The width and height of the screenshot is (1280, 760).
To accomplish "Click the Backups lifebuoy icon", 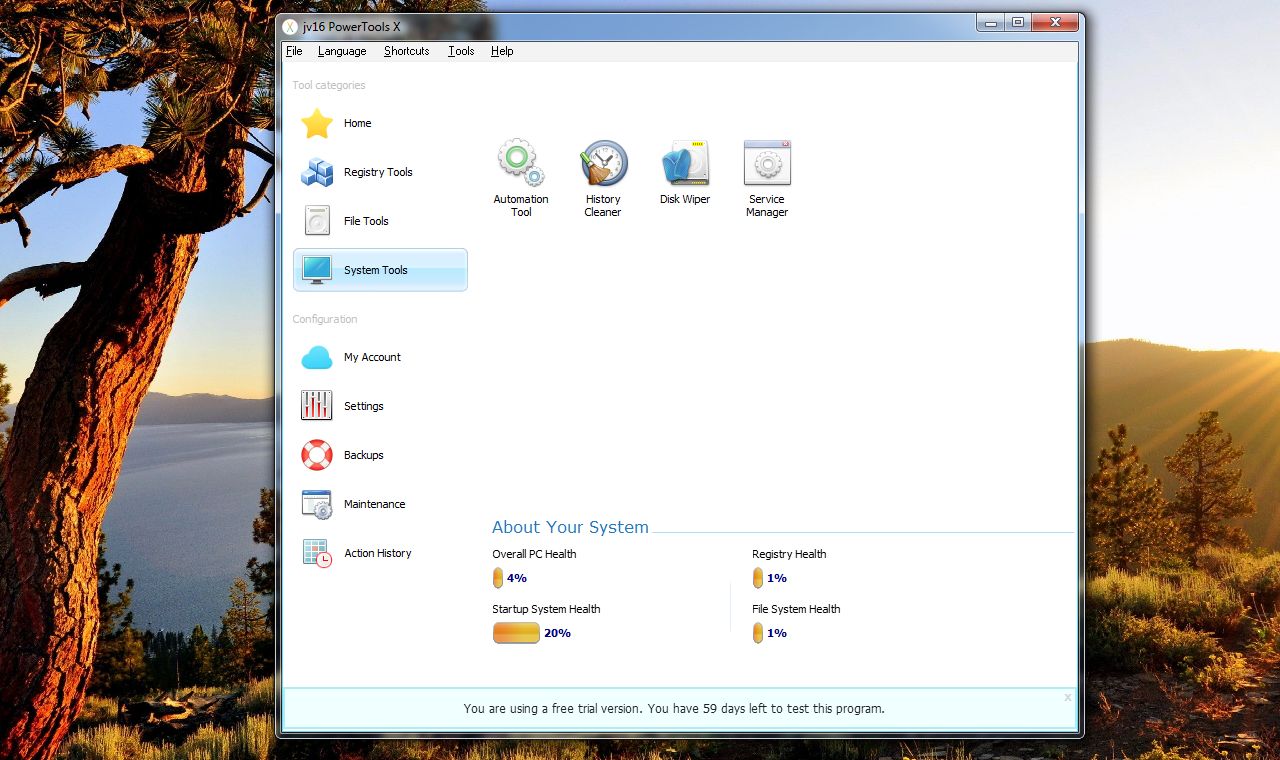I will click(317, 455).
